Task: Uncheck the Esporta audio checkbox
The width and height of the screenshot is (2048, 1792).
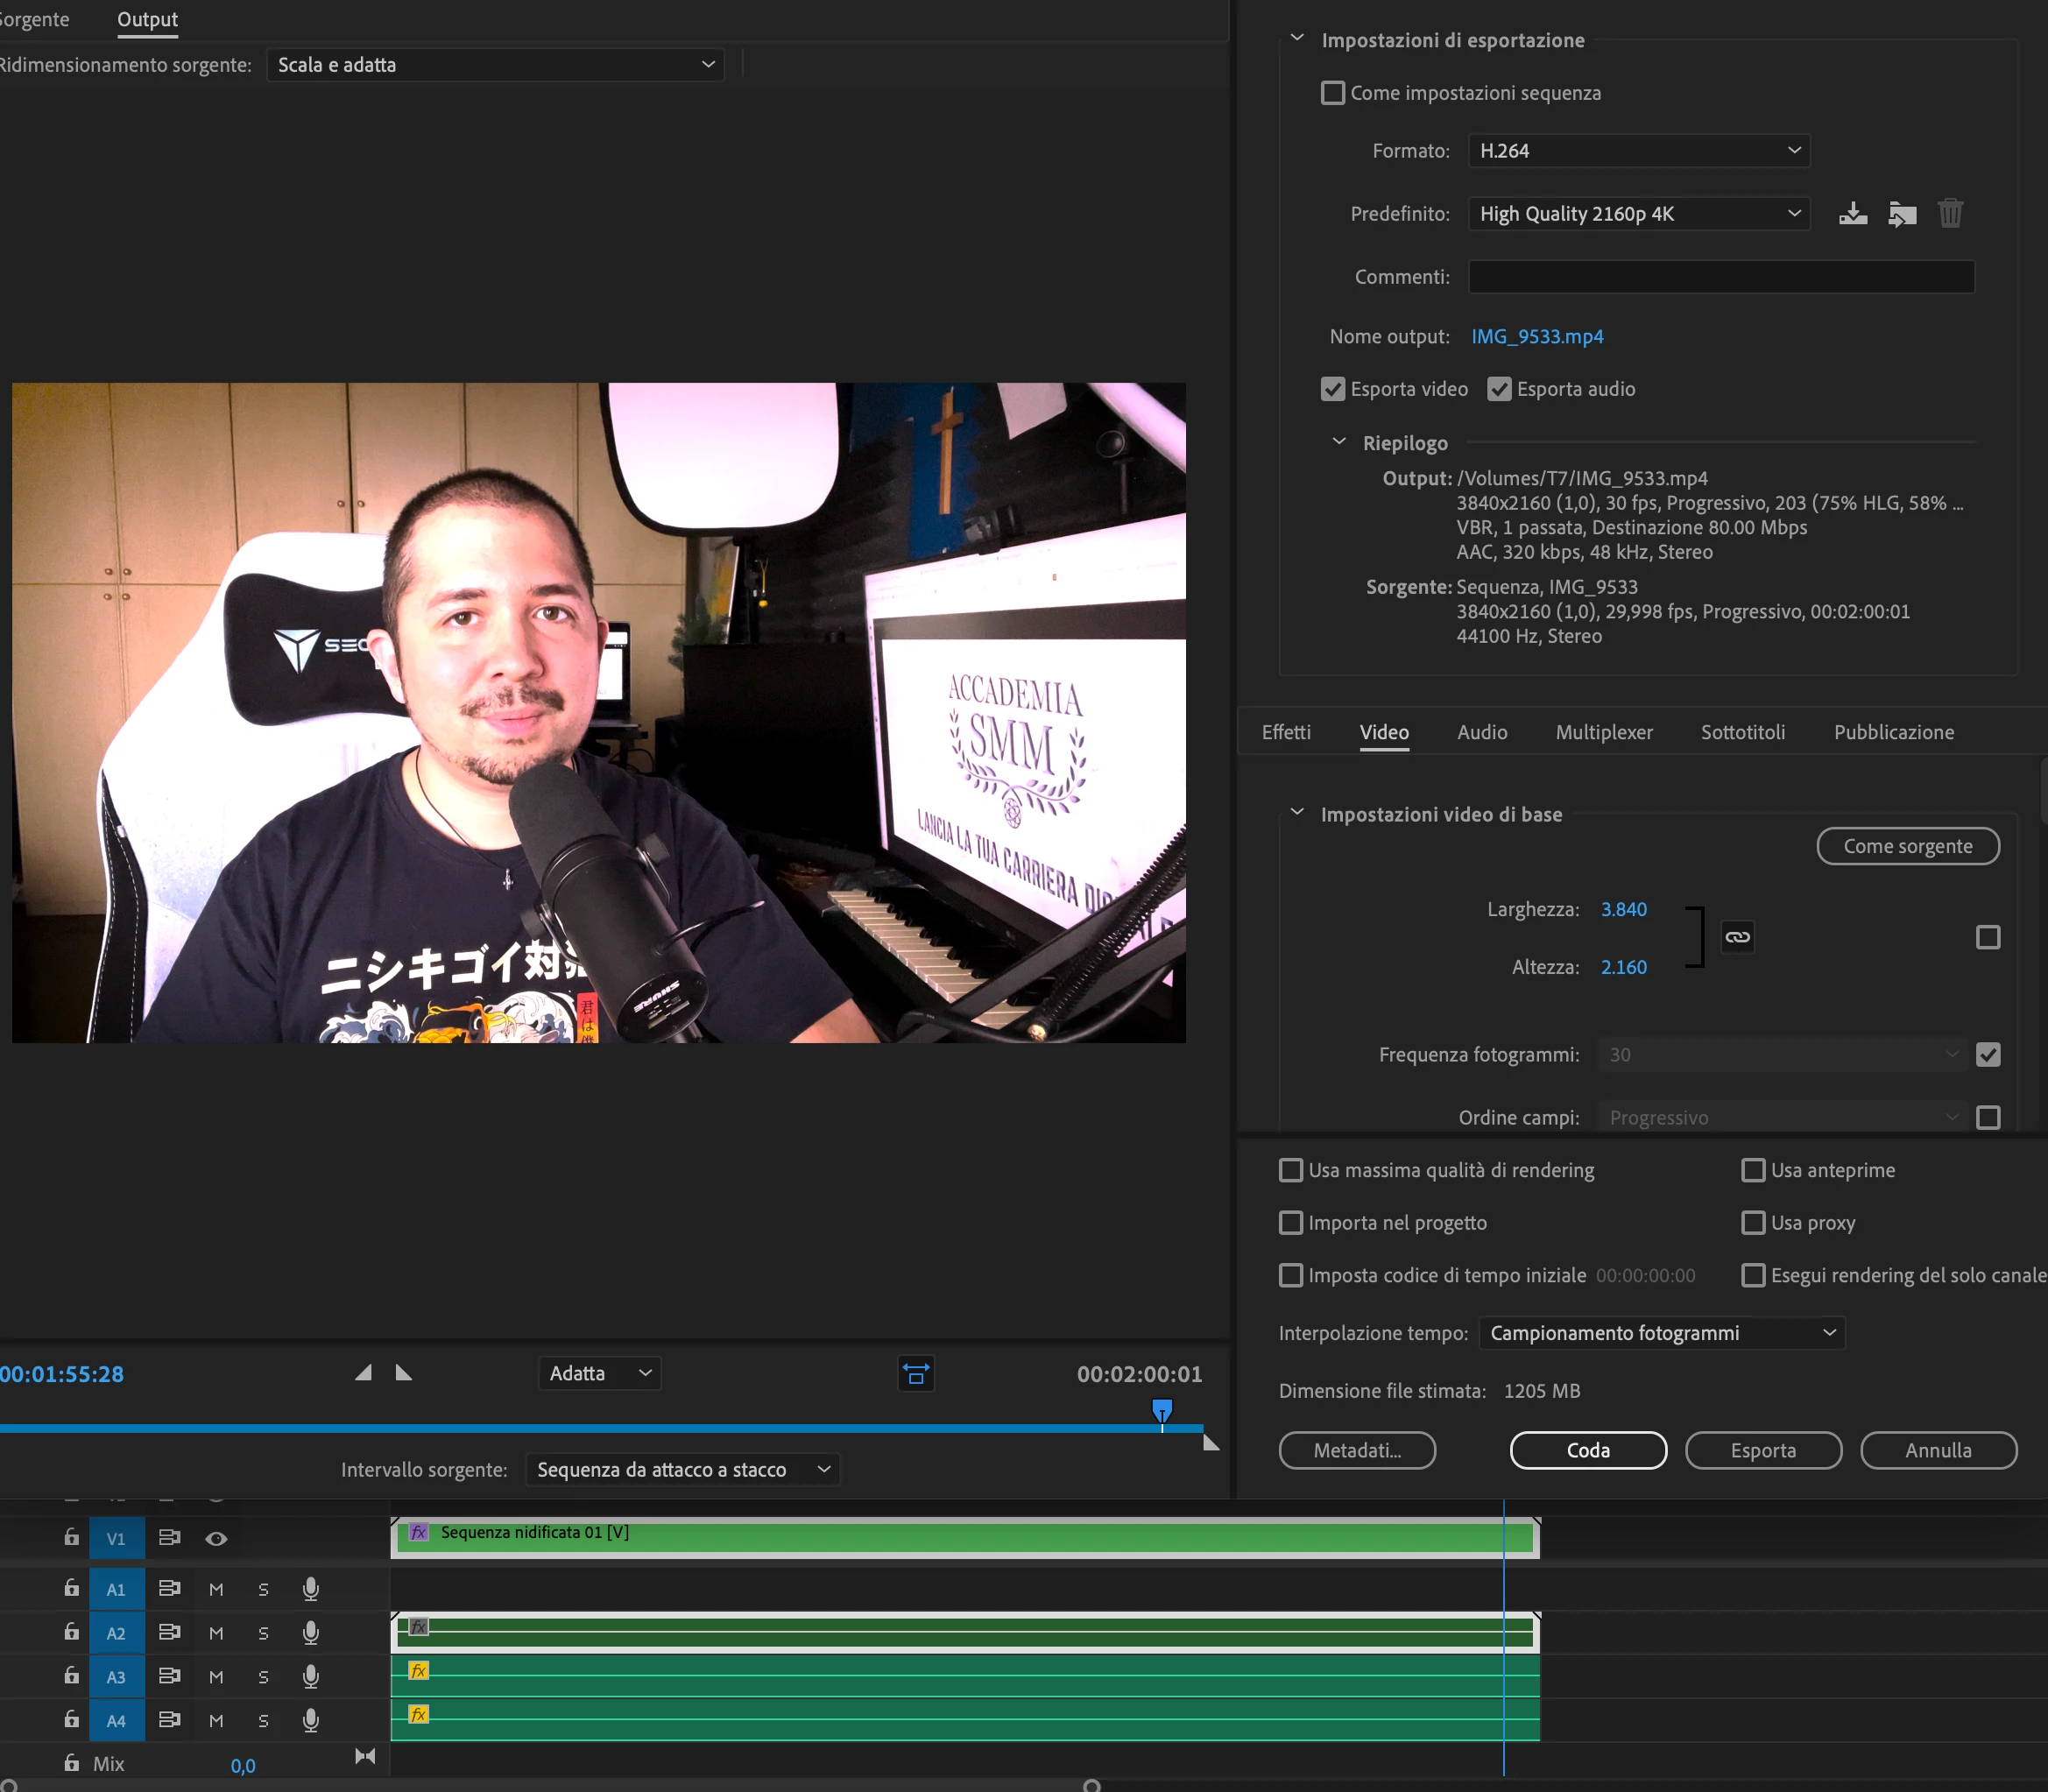Action: point(1498,389)
